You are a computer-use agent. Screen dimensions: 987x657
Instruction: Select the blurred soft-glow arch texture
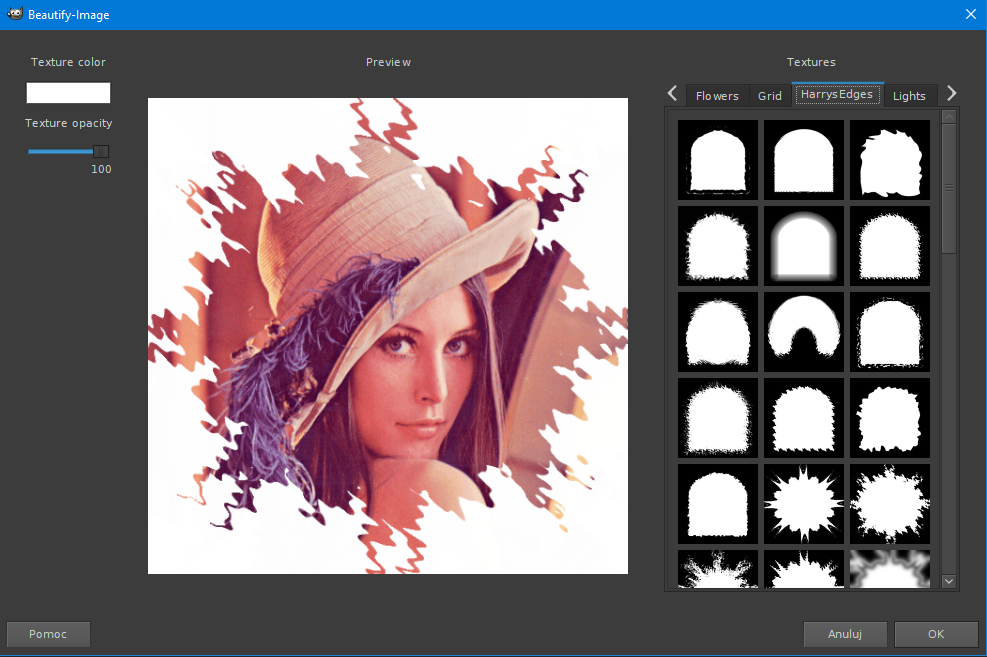[804, 246]
